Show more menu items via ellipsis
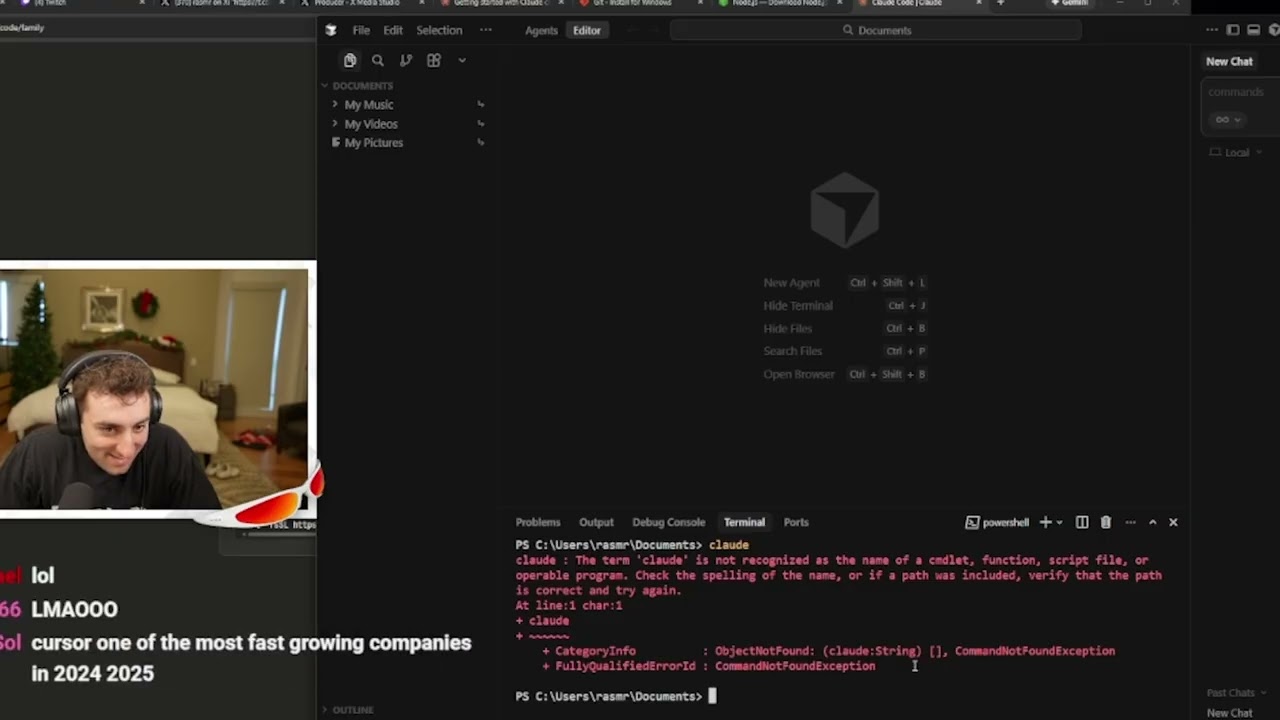 486,30
